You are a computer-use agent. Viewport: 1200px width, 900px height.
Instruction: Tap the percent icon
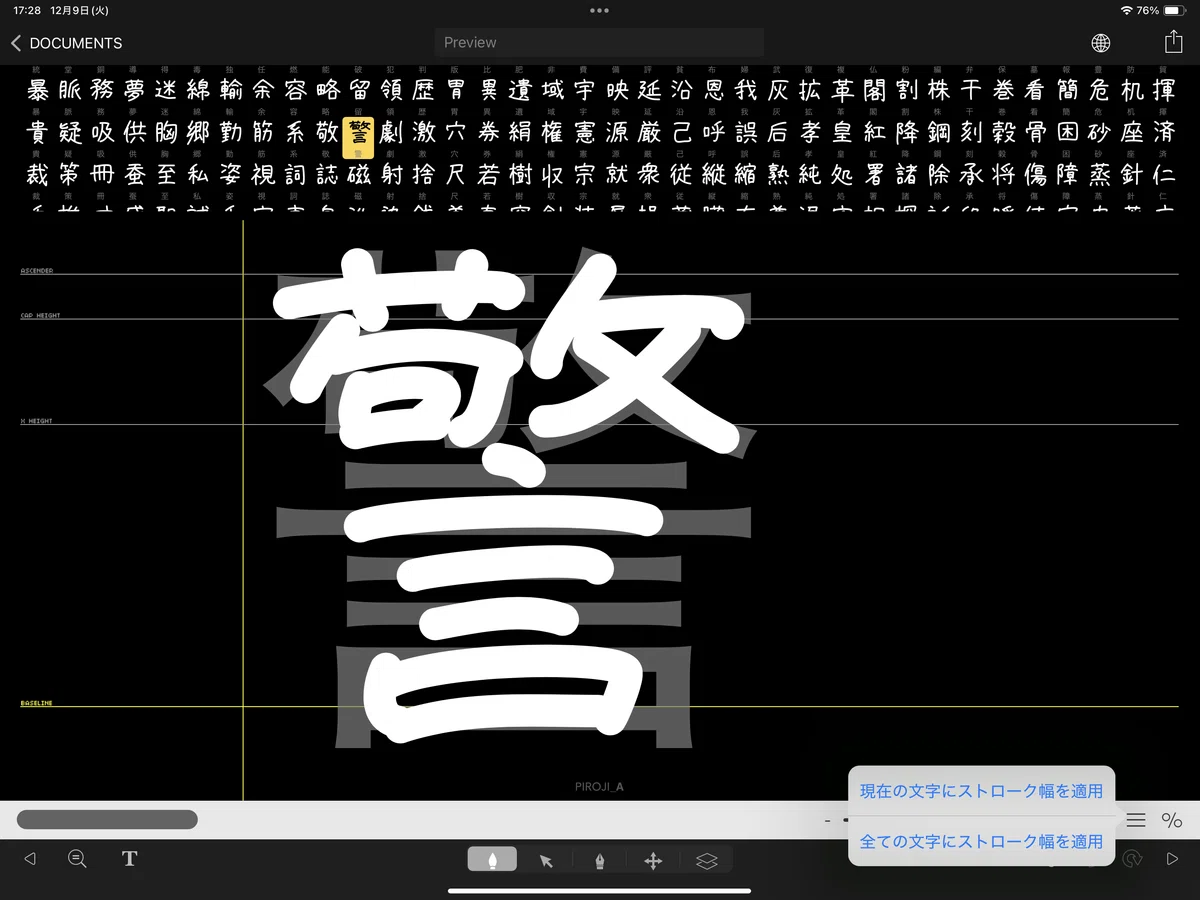[x=1171, y=820]
